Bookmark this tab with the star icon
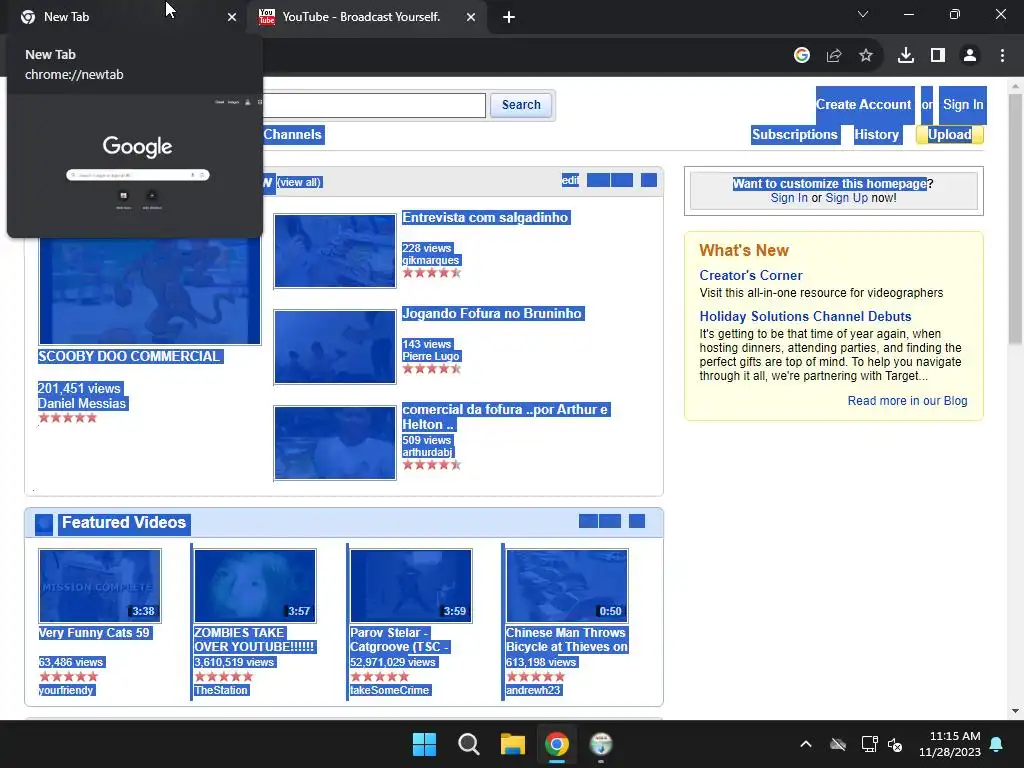Image resolution: width=1024 pixels, height=768 pixels. (866, 56)
